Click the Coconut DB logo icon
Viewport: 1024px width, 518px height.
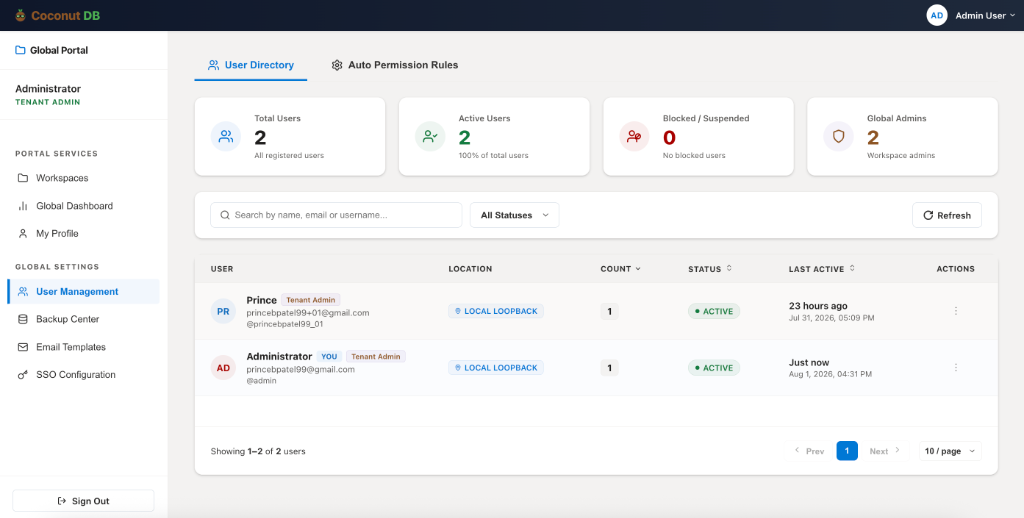pos(20,15)
